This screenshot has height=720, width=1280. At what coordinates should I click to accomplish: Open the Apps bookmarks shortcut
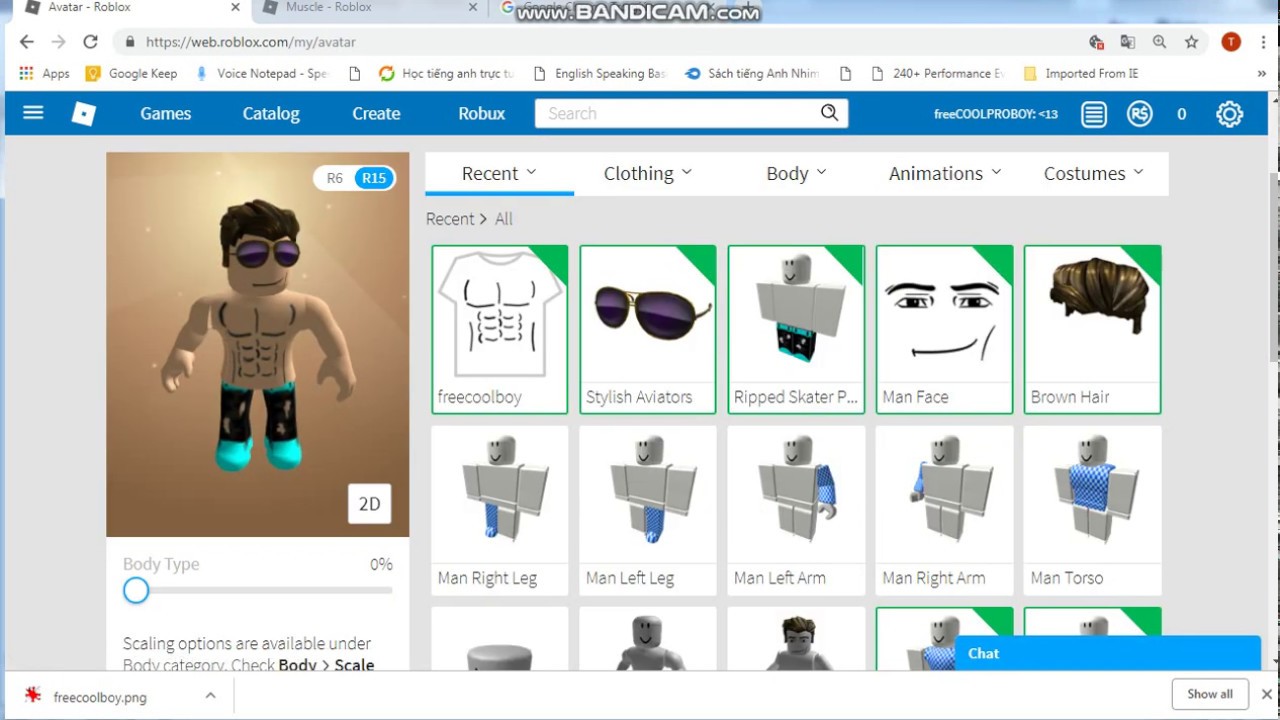[44, 73]
